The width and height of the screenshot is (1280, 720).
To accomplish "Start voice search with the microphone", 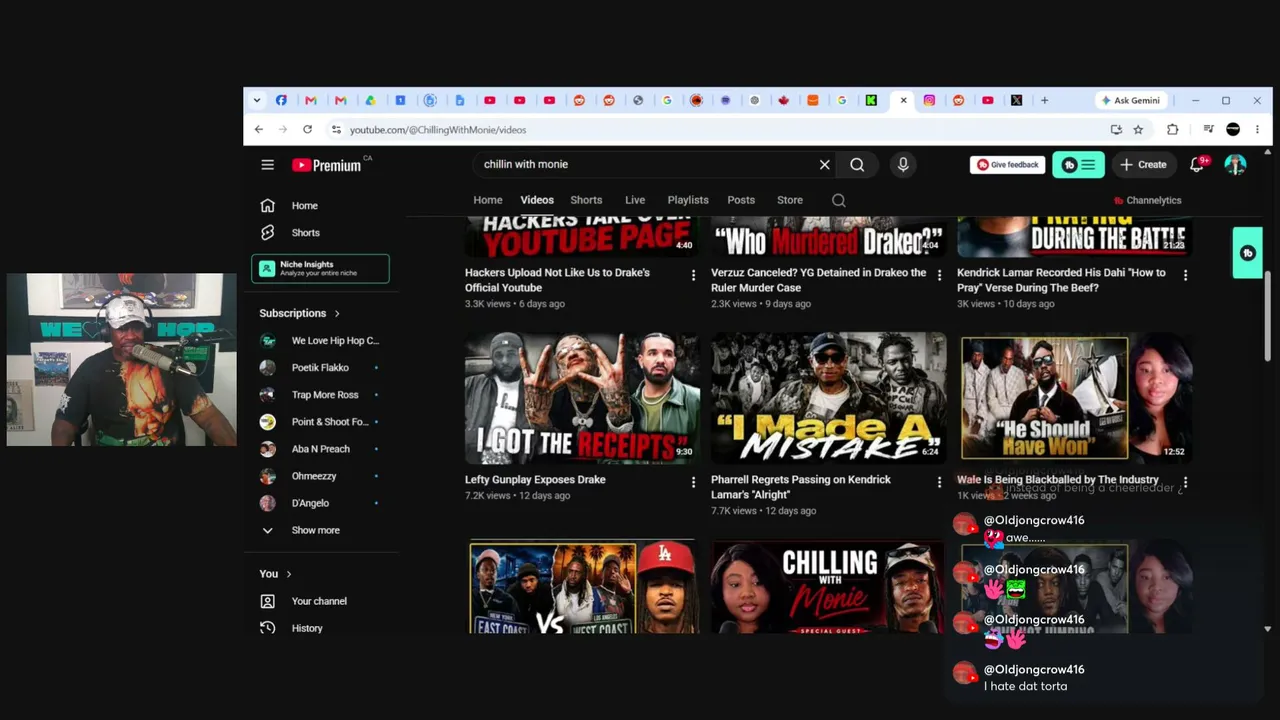I will (903, 165).
